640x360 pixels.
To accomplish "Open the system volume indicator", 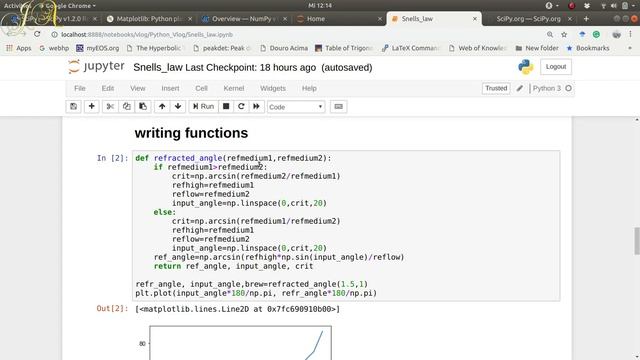I will [x=613, y=6].
